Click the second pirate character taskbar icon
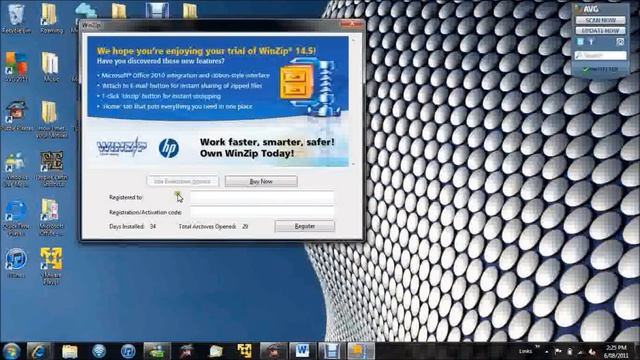640x360 pixels. coord(273,351)
